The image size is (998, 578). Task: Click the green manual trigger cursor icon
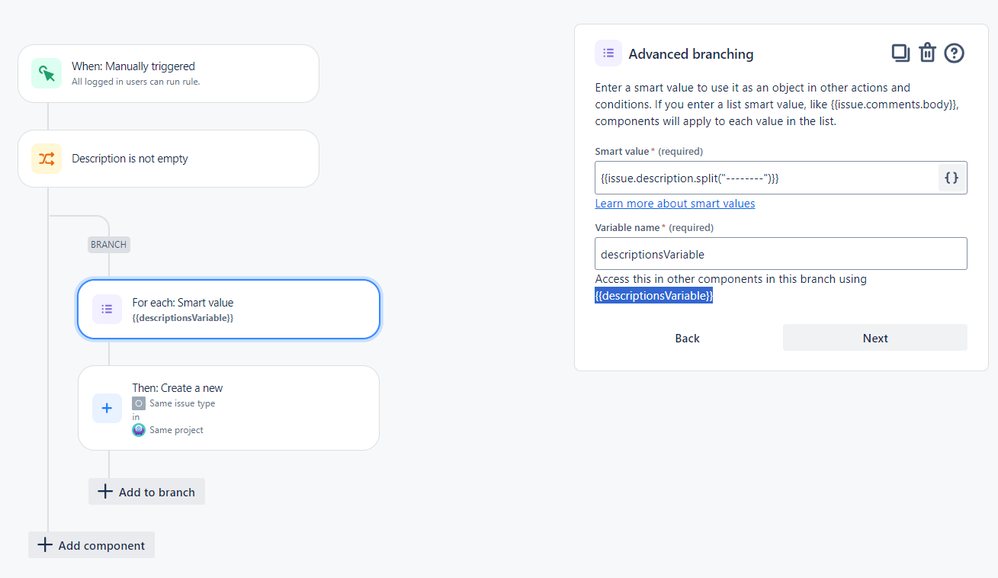[46, 73]
